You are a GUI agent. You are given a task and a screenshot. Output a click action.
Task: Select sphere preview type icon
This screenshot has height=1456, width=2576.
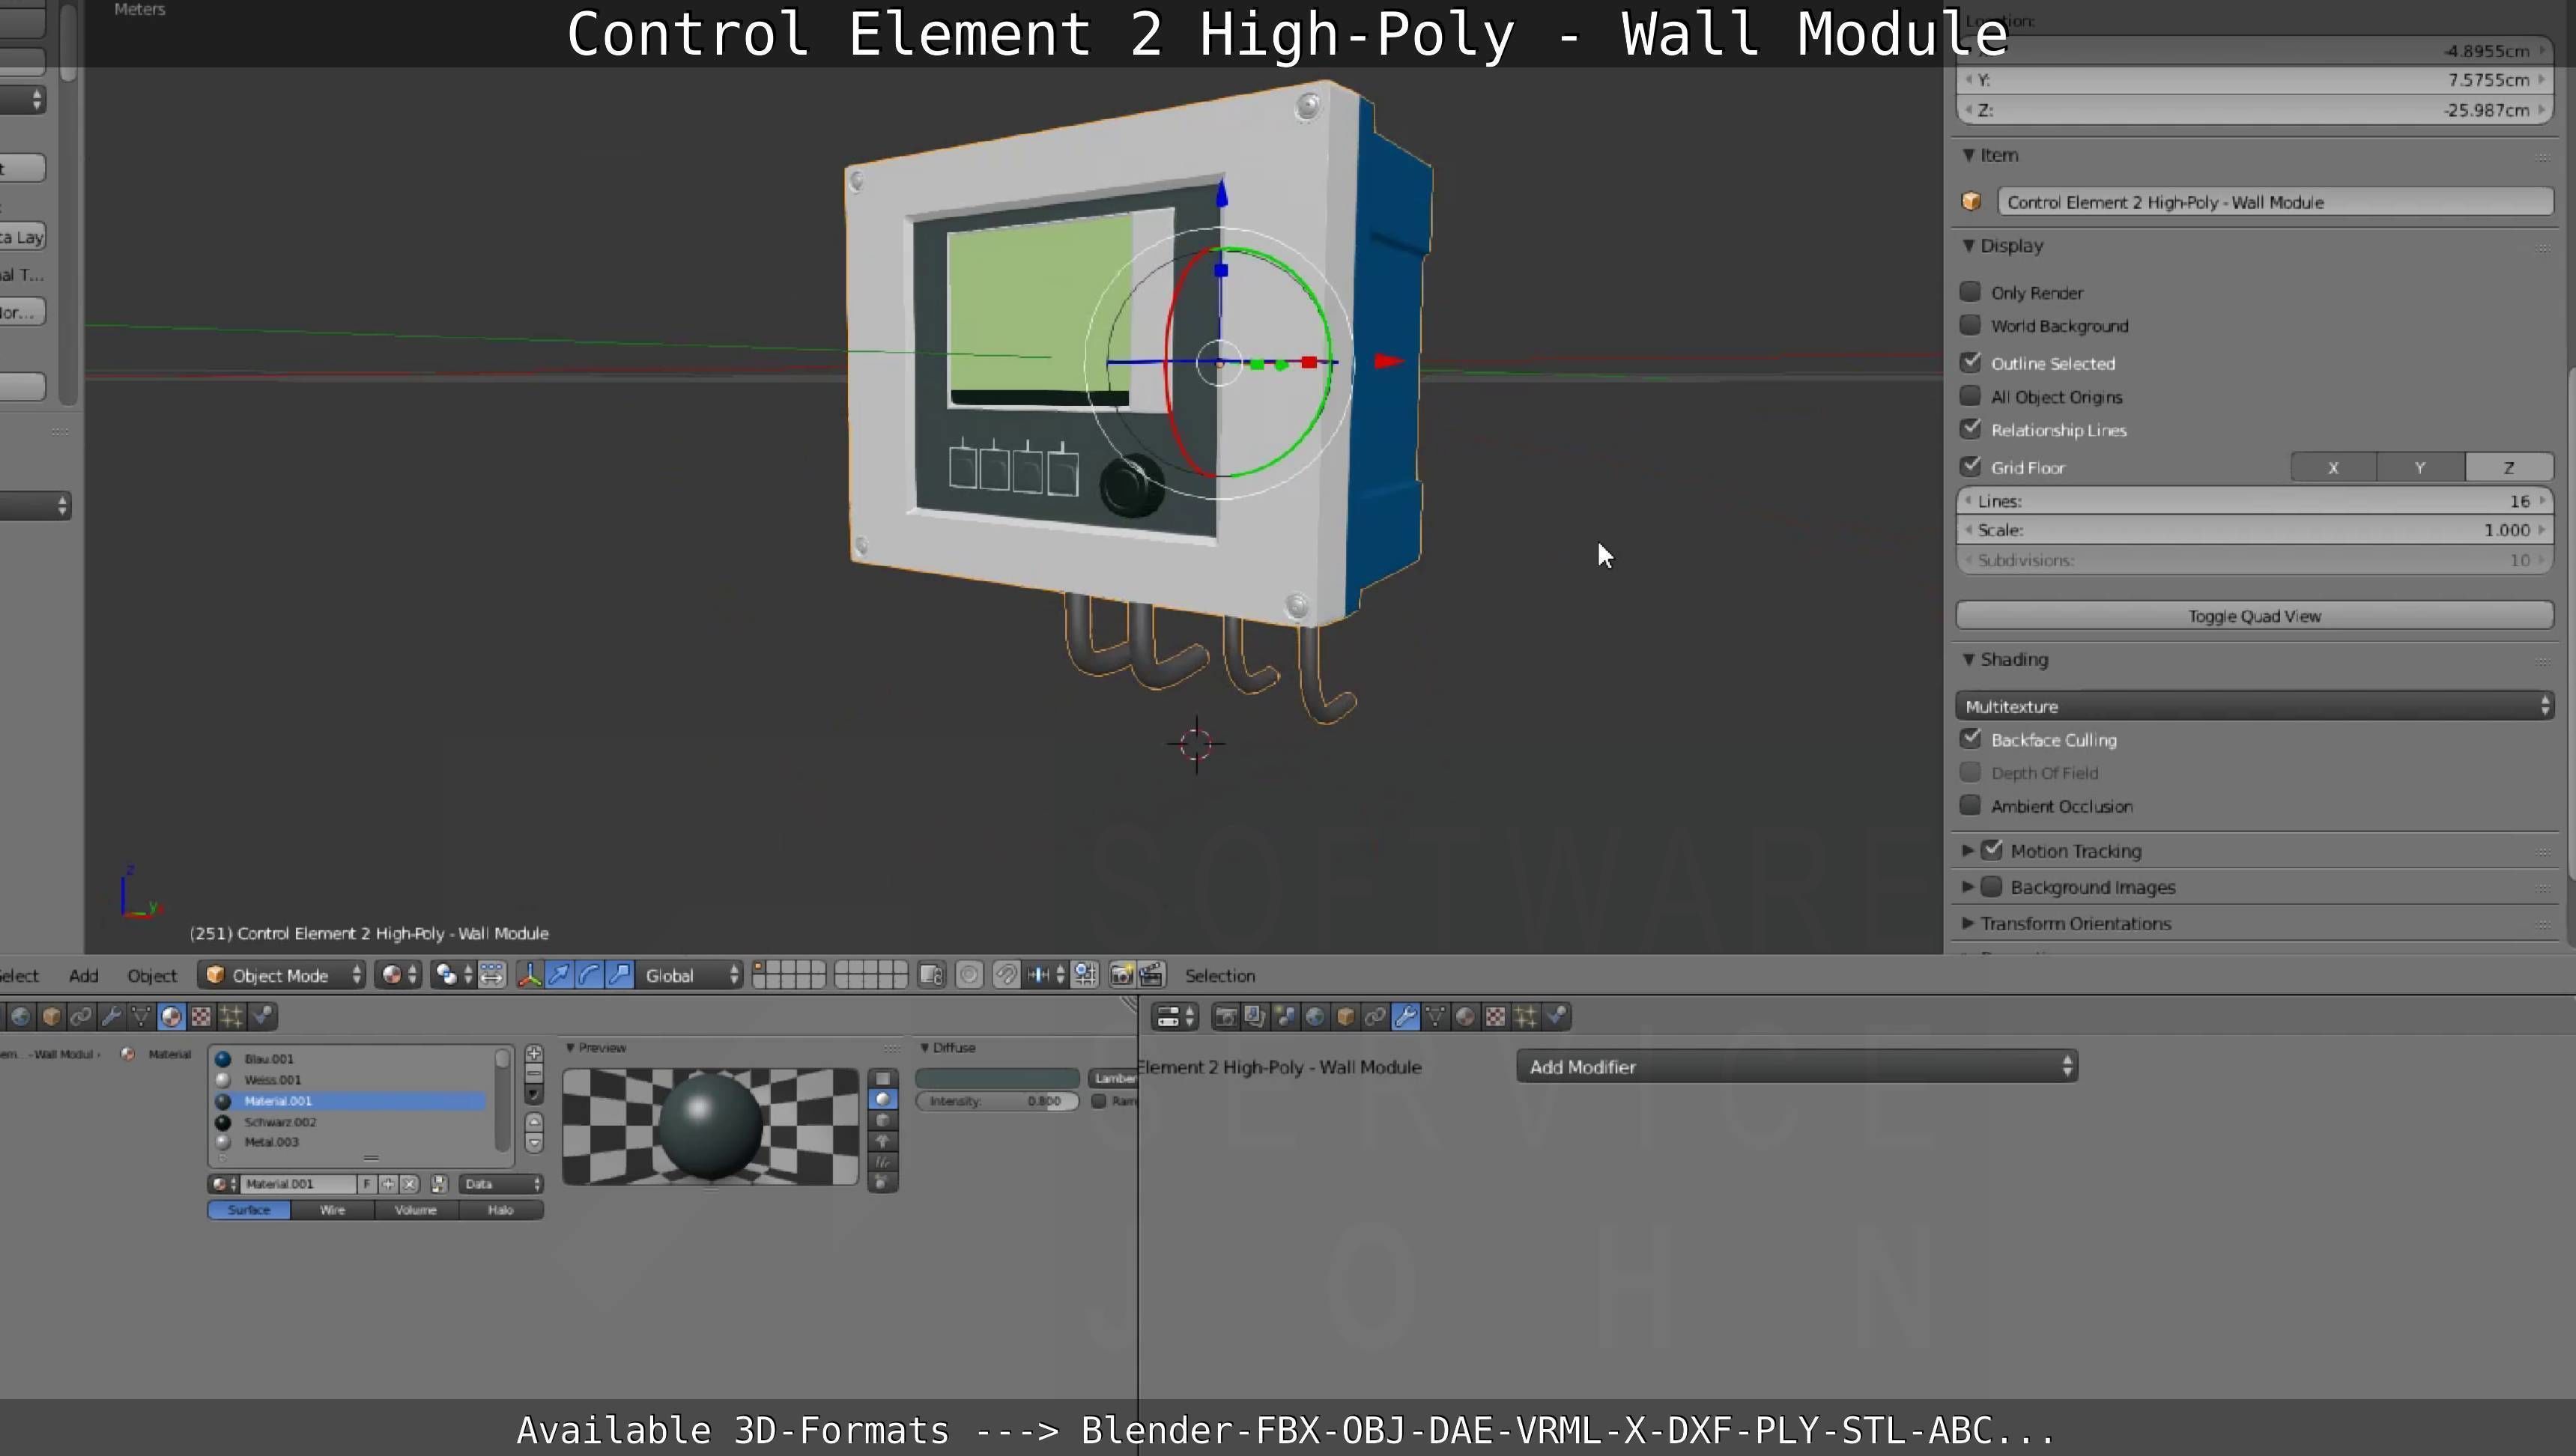point(883,1099)
